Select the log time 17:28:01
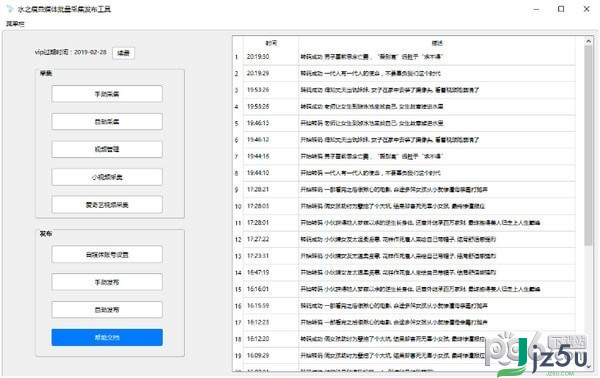The height and width of the screenshot is (378, 600). pos(258,222)
